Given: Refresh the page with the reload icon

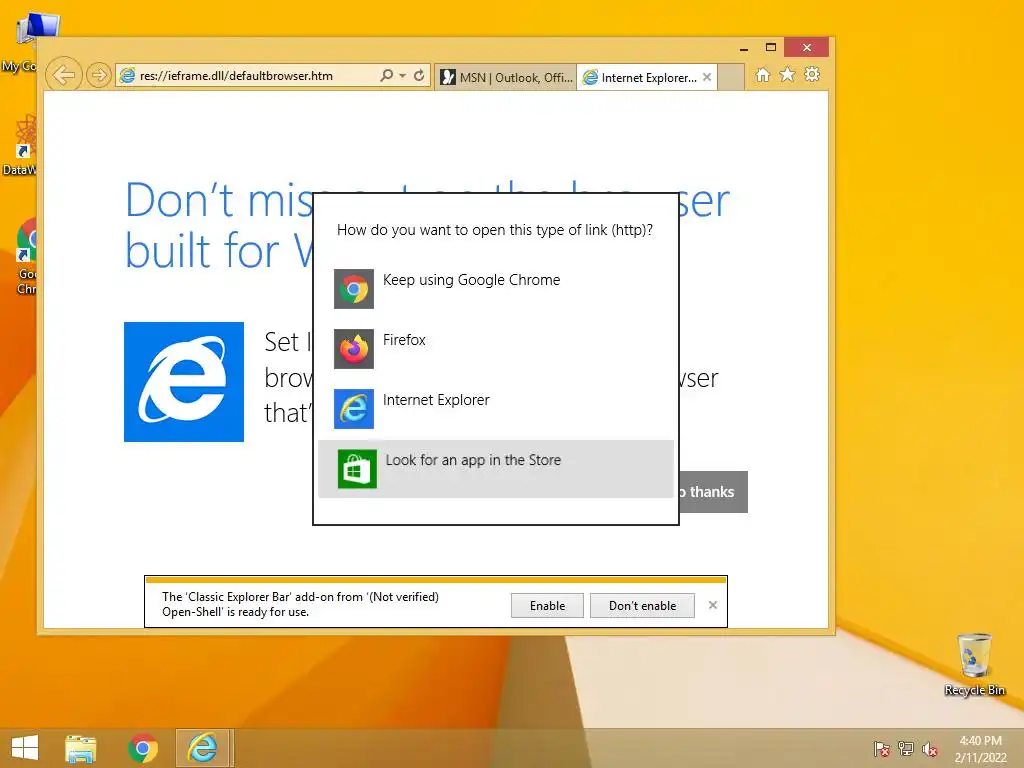Looking at the screenshot, I should point(419,76).
